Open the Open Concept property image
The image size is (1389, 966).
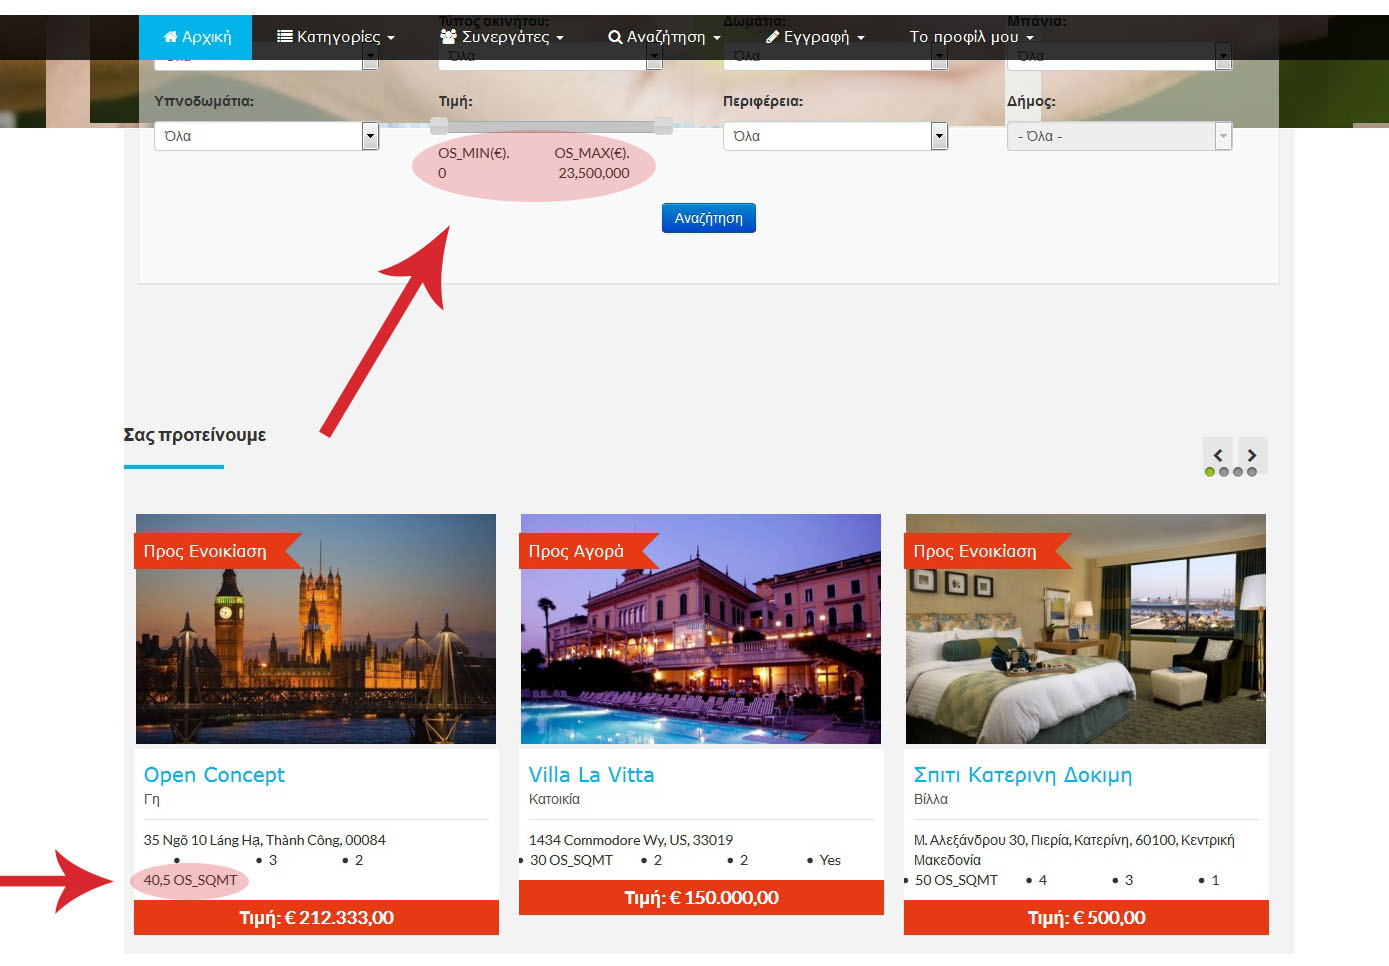[316, 629]
